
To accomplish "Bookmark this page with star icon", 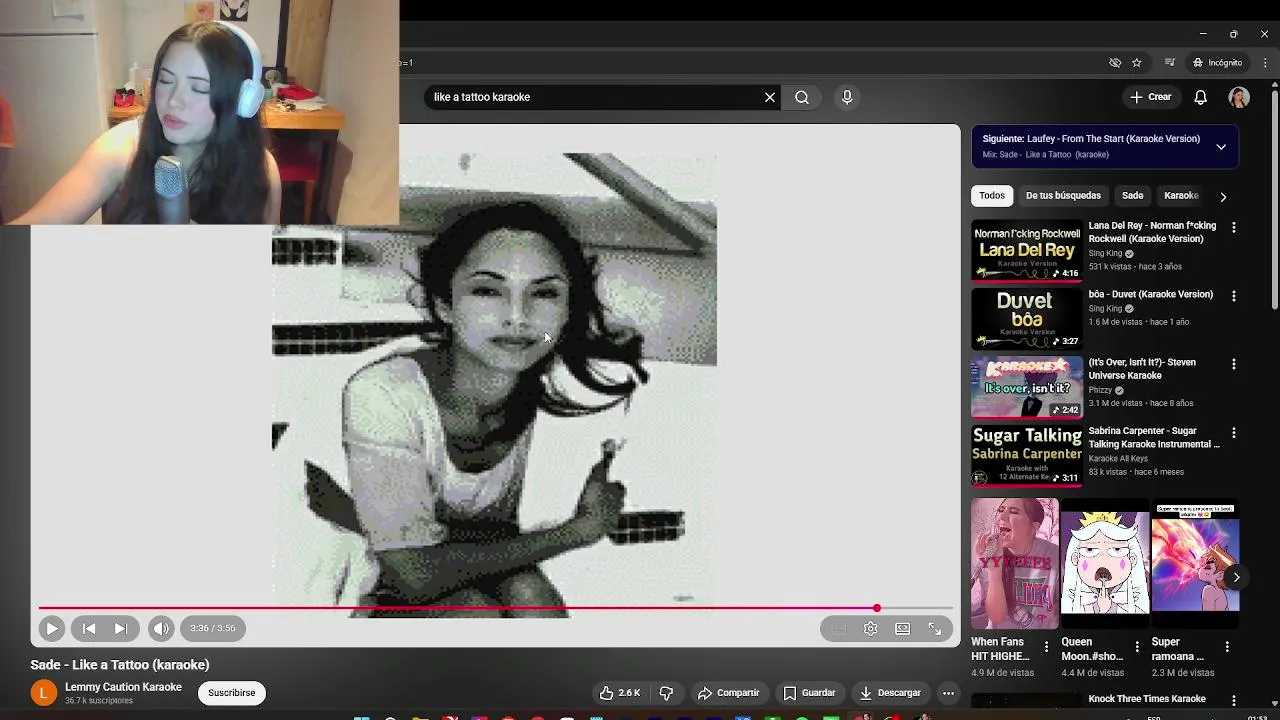I will tap(1137, 63).
